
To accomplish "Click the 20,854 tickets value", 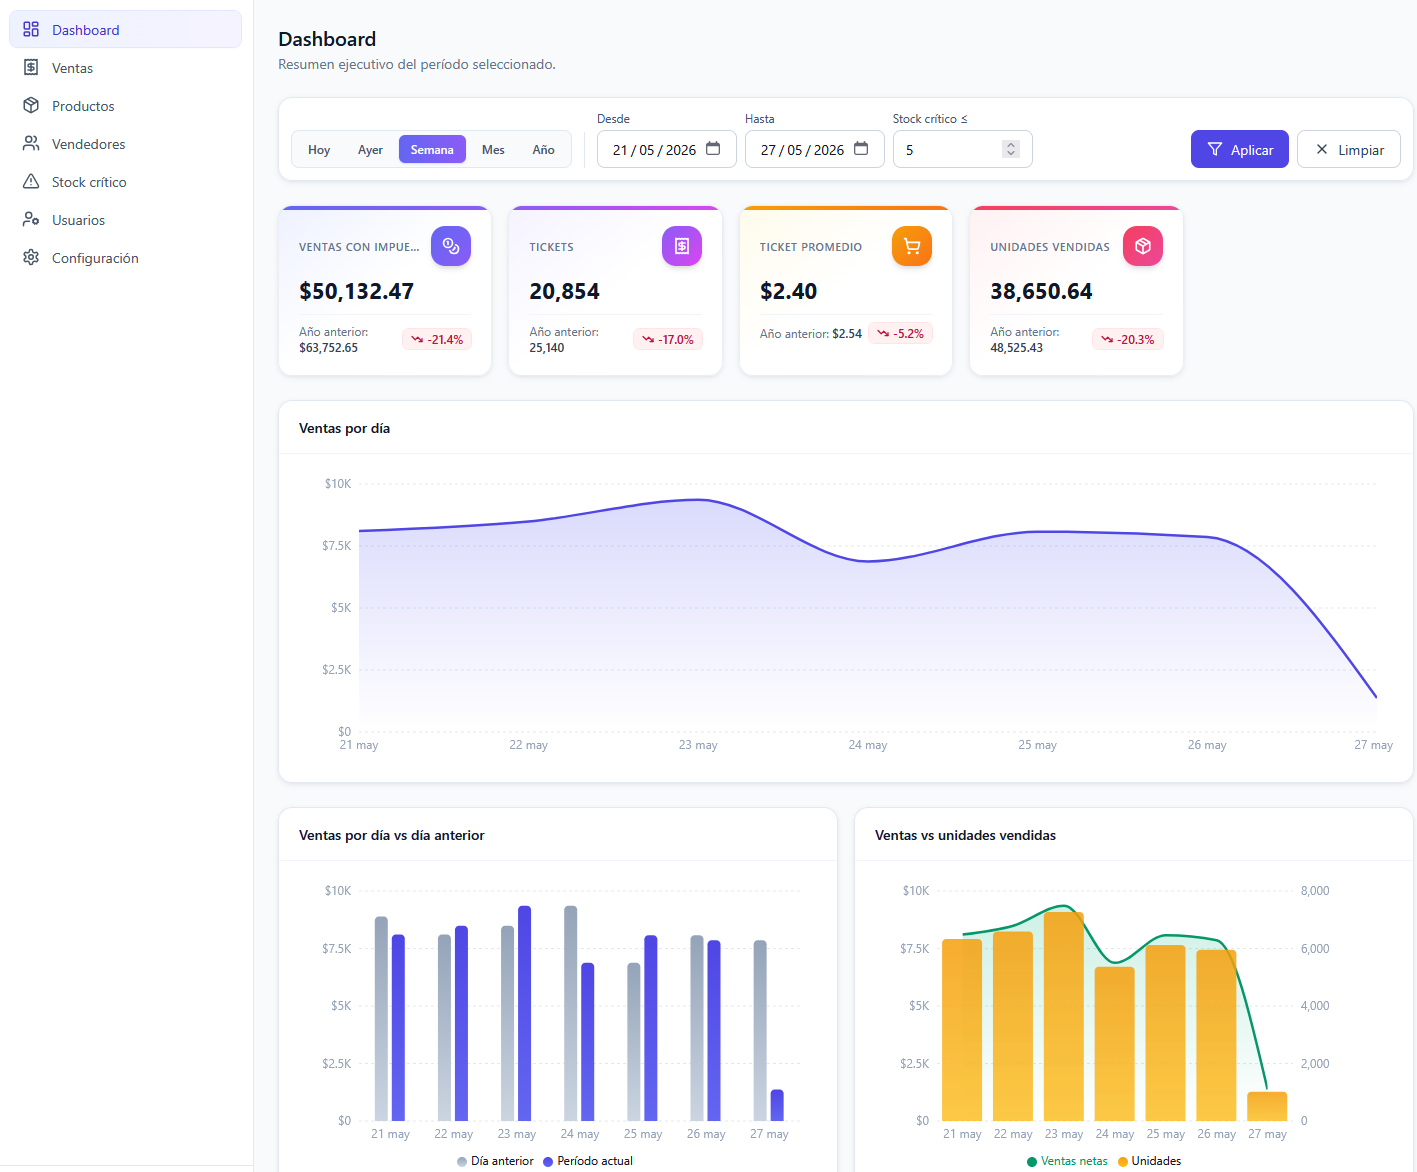I will coord(565,292).
